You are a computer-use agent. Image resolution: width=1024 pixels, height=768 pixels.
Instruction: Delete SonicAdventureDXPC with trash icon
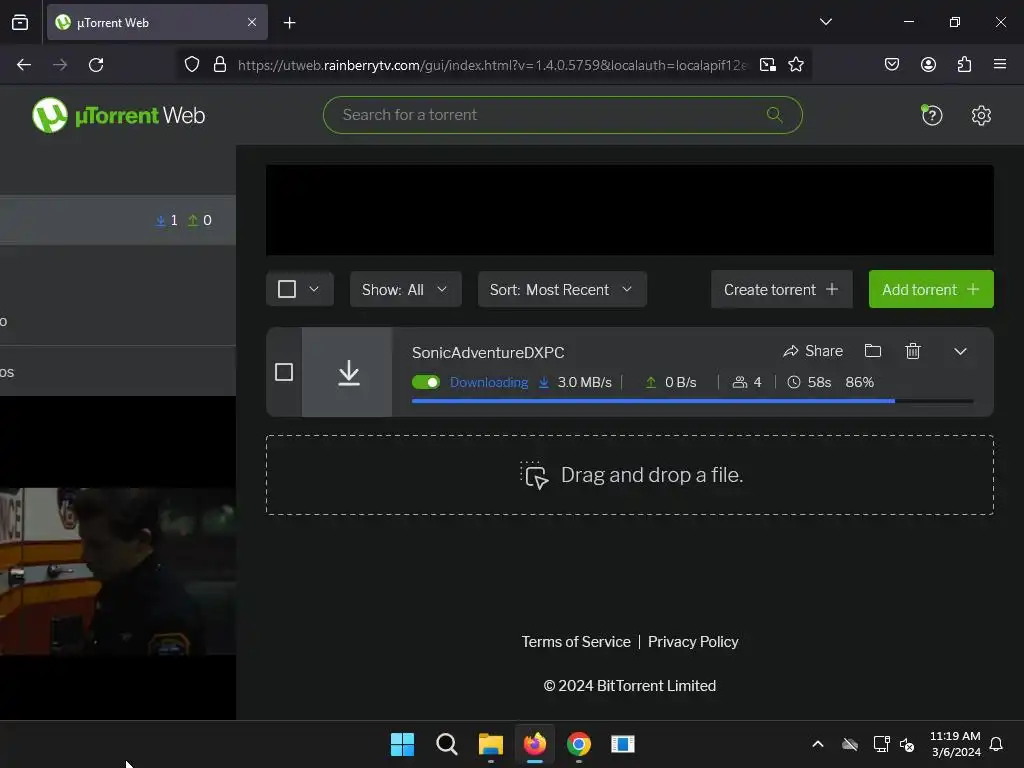click(913, 351)
